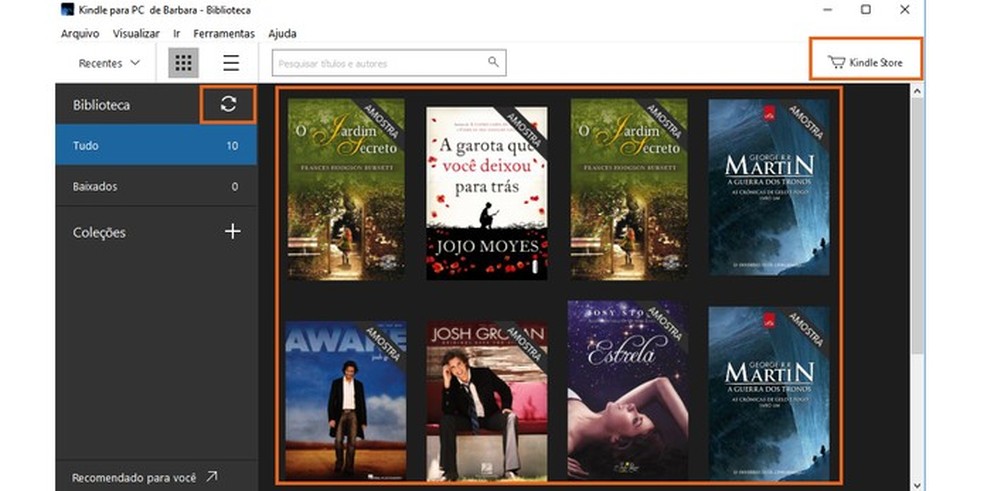Focus the Pesquisar títulos e autores field
Screen dimensions: 984x491
click(x=389, y=63)
